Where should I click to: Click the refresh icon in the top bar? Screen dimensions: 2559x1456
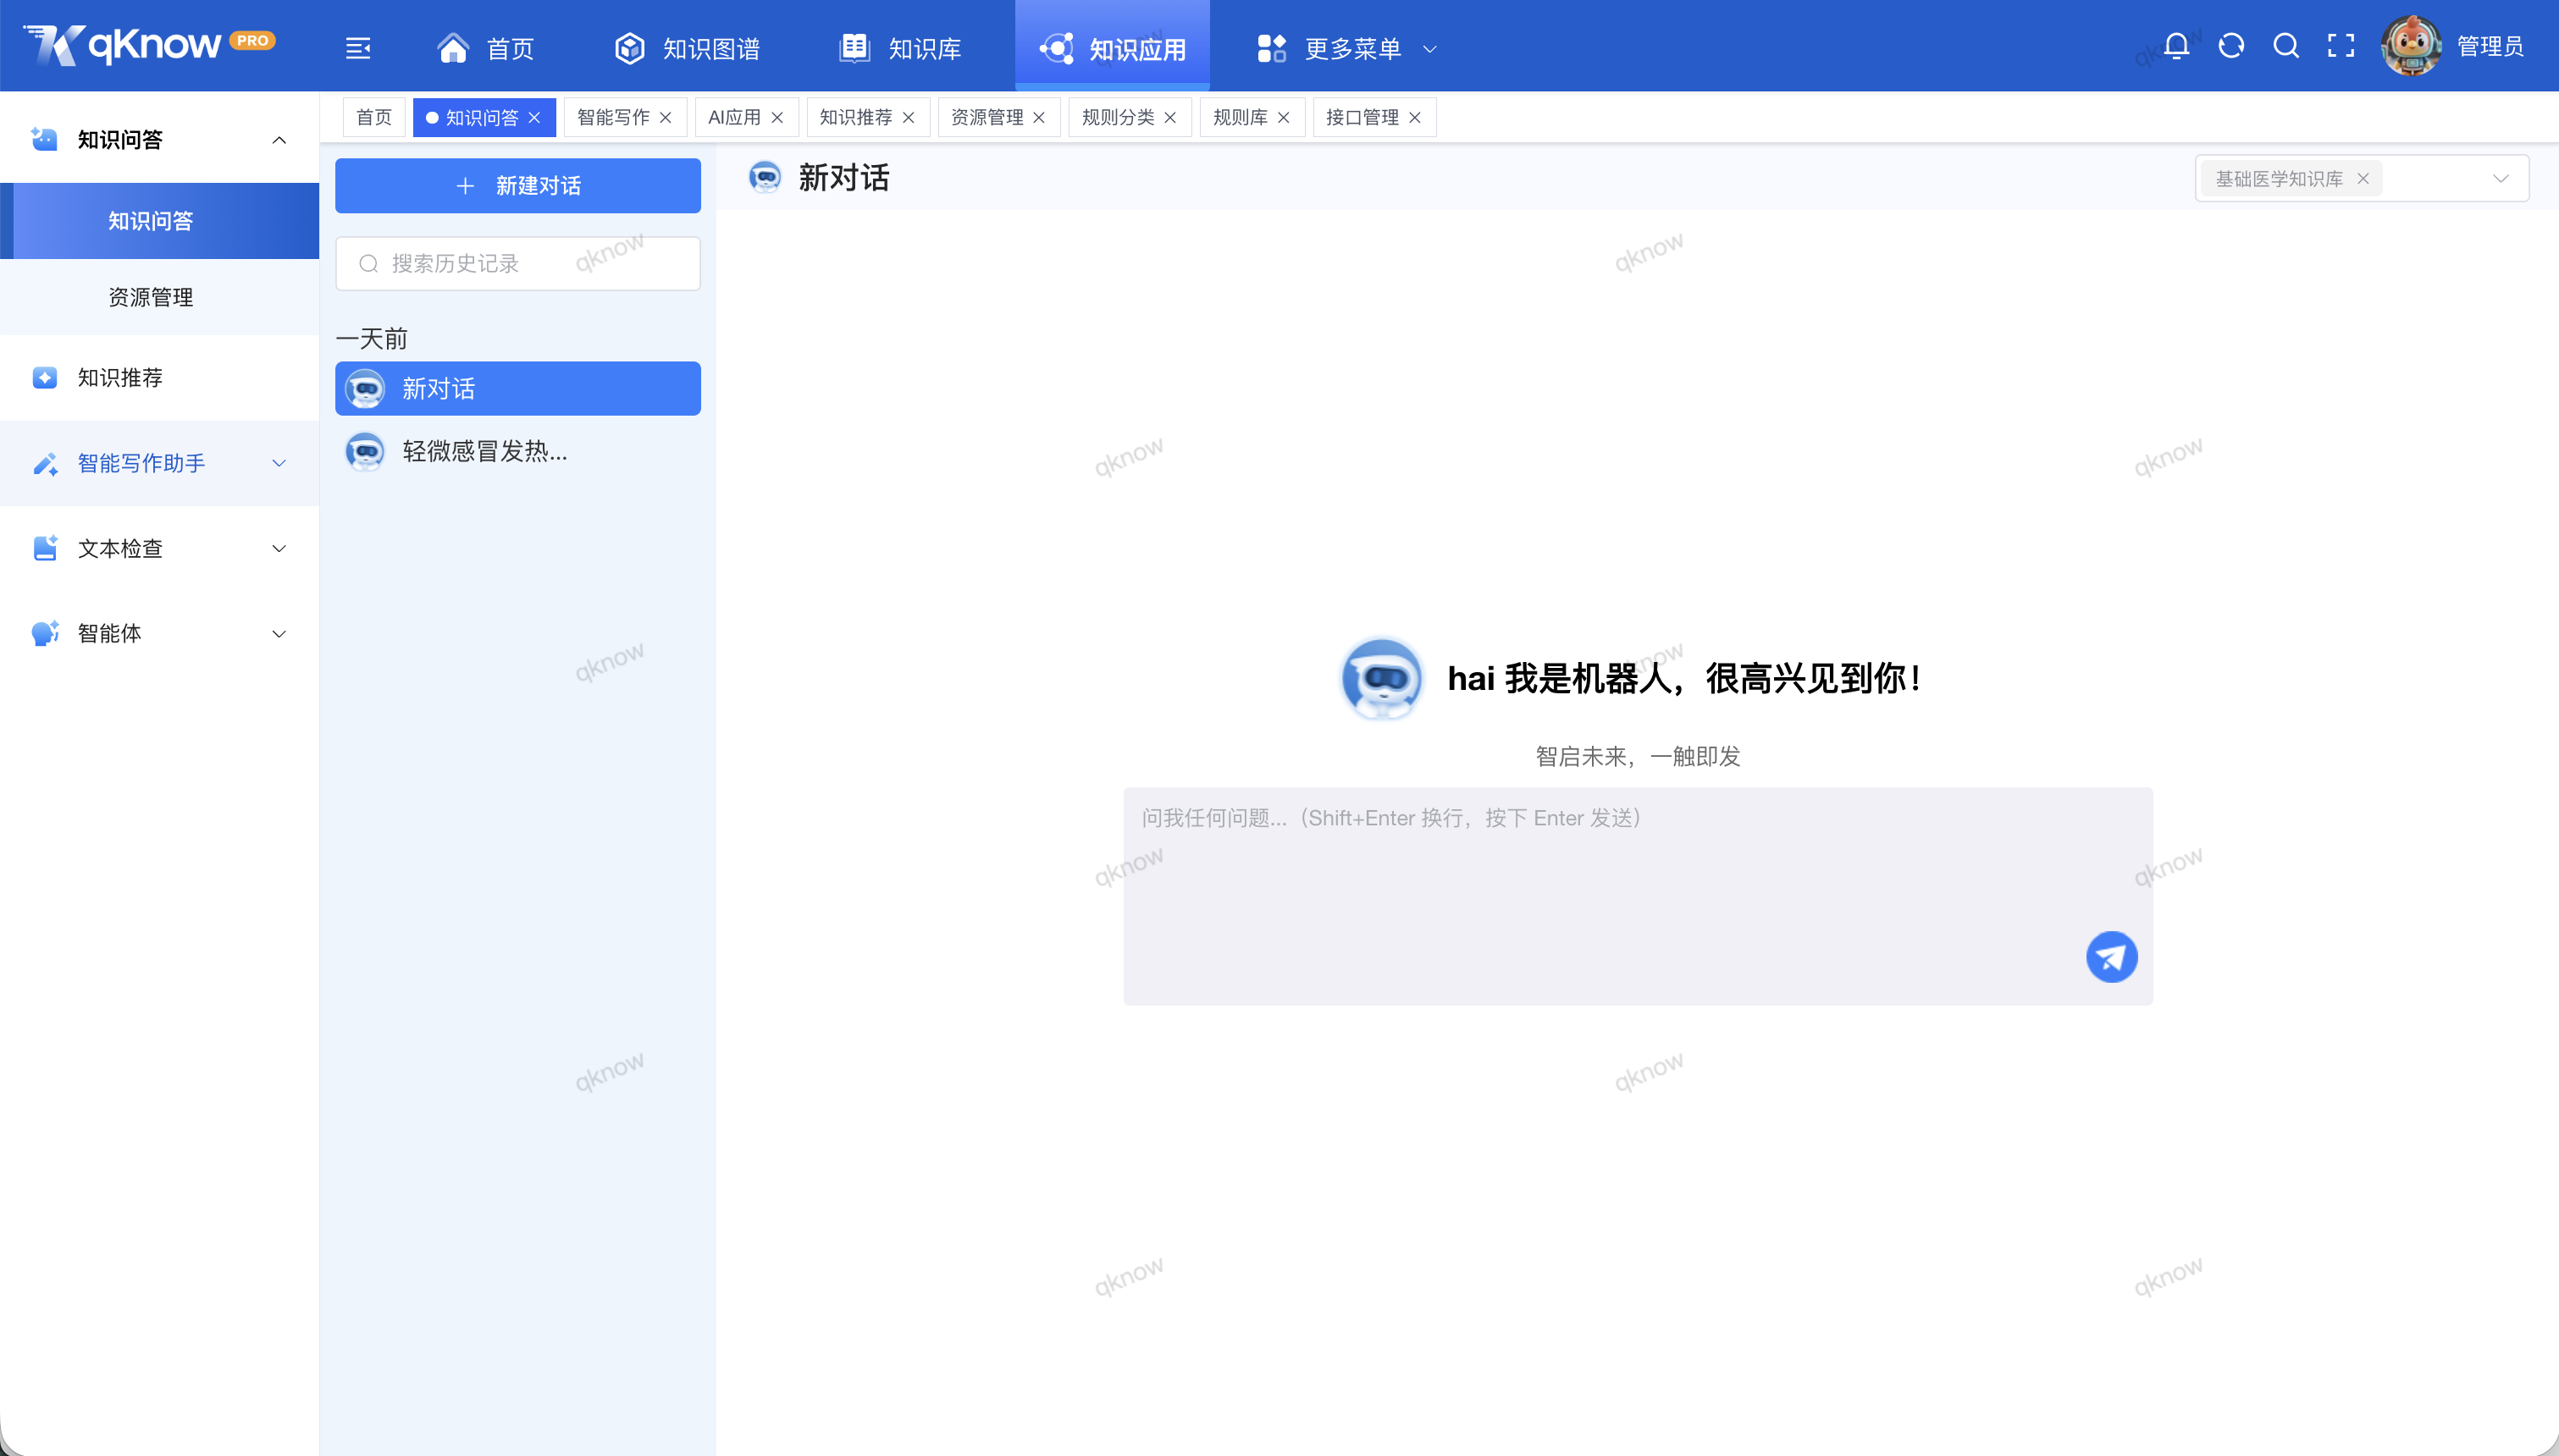(x=2232, y=46)
